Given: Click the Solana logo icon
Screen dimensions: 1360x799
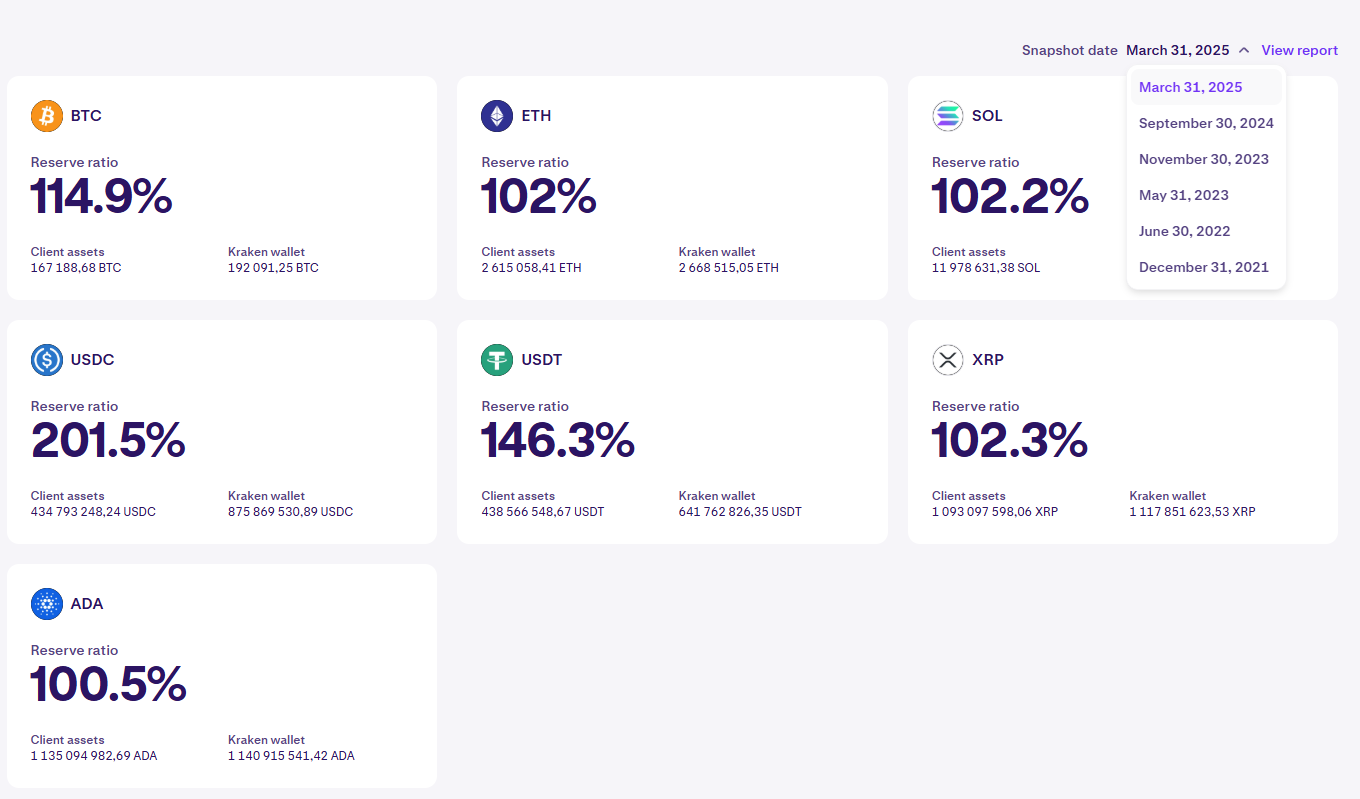Looking at the screenshot, I should pyautogui.click(x=948, y=116).
